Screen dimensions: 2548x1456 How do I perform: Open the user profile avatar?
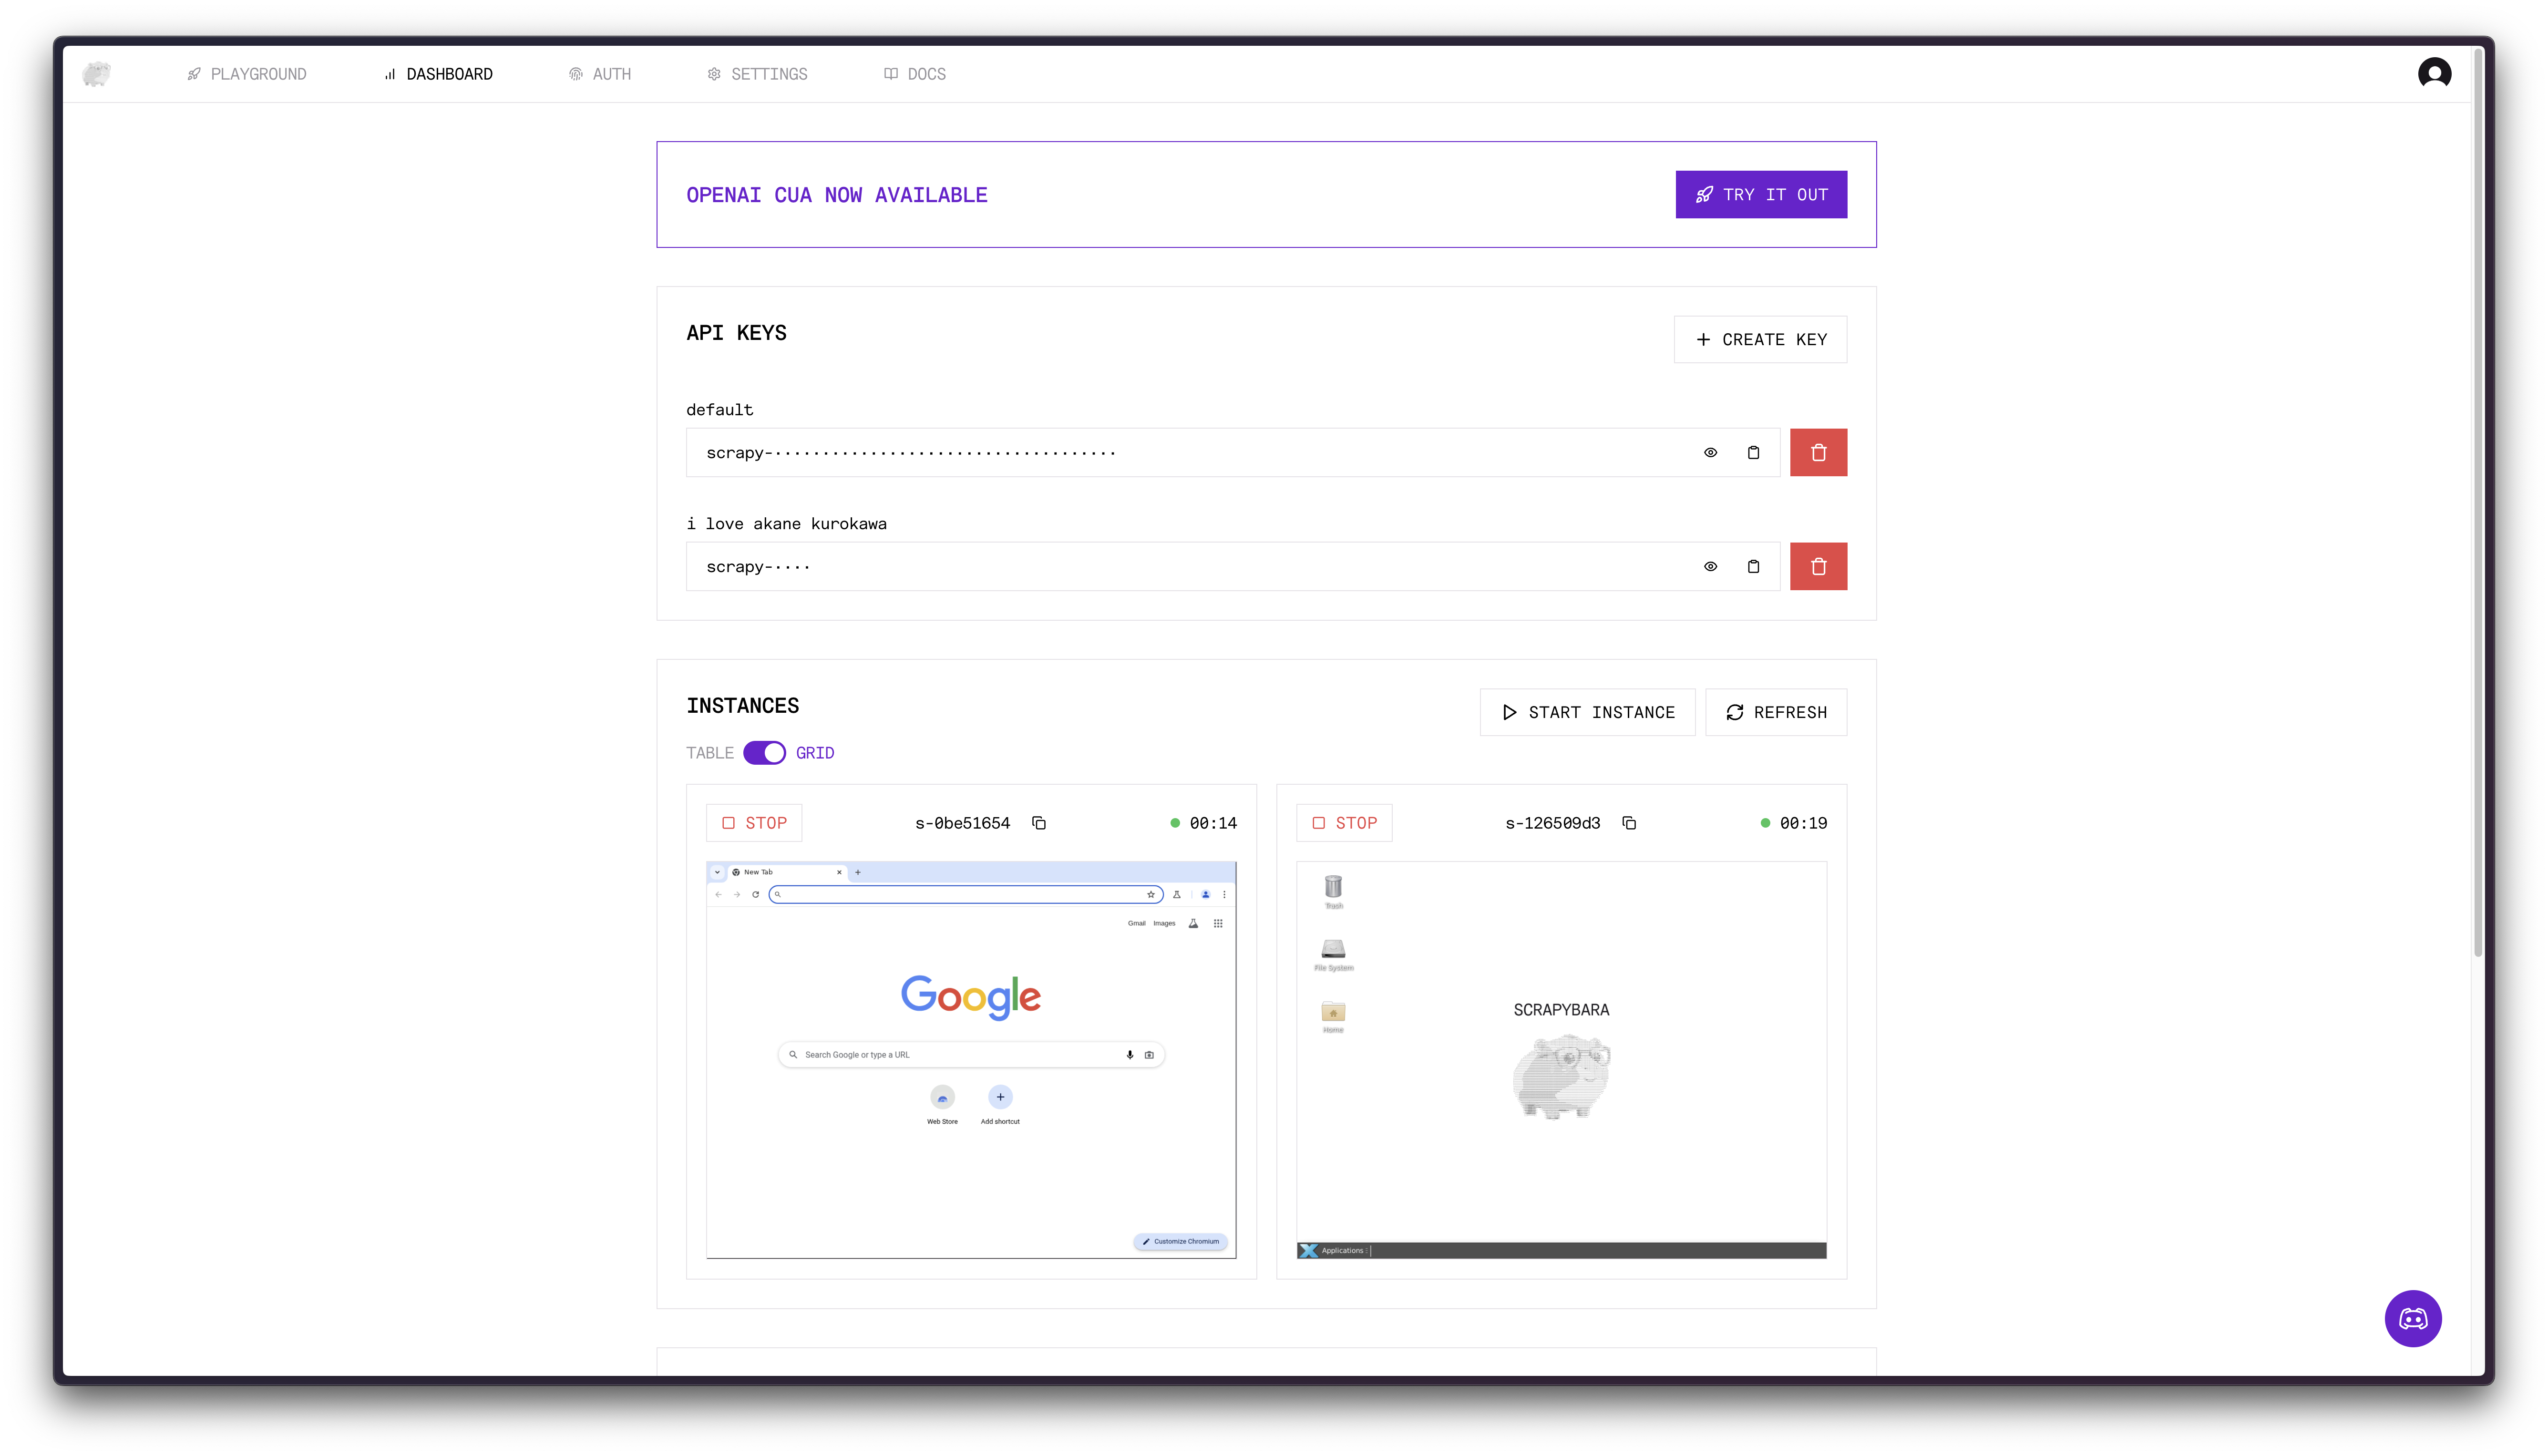[x=2434, y=73]
